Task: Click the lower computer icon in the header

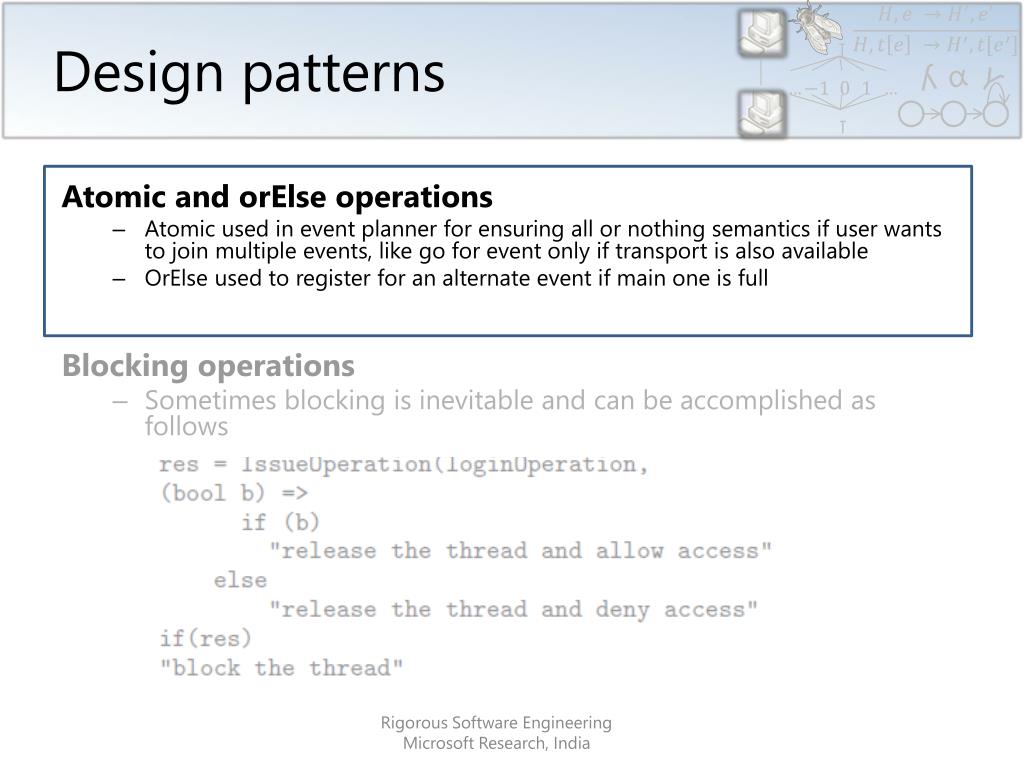Action: click(762, 112)
